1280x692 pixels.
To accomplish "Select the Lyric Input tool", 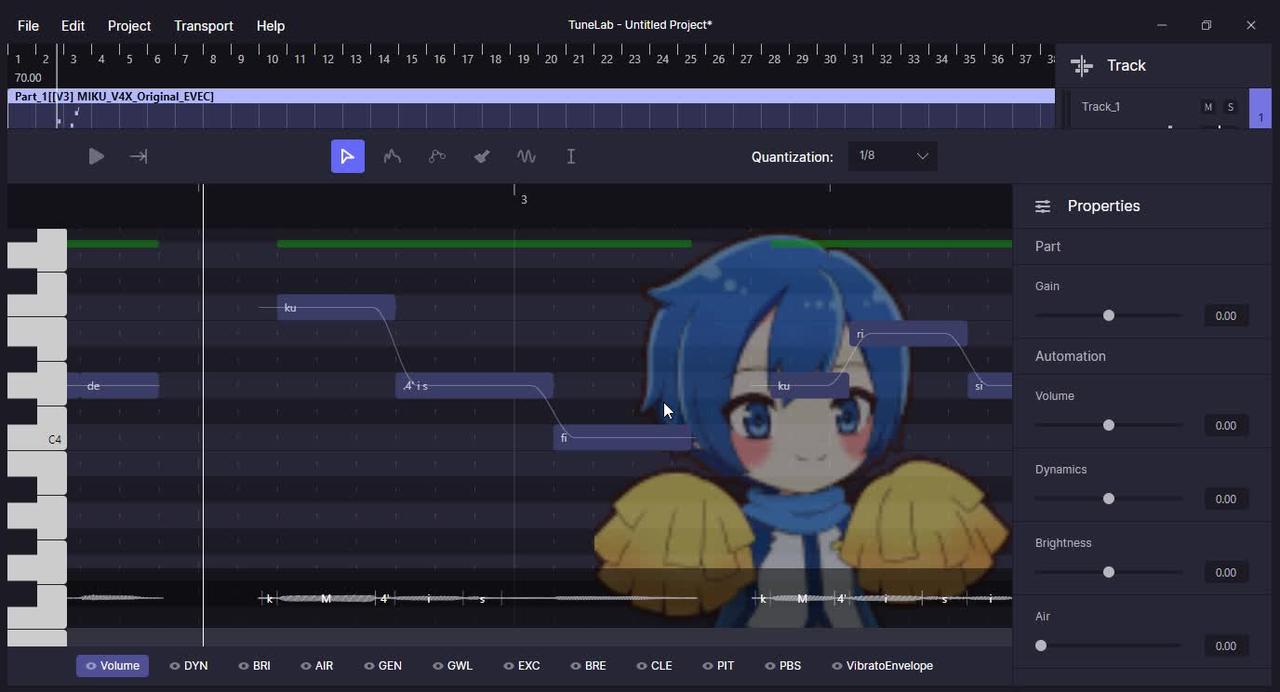I will pyautogui.click(x=570, y=156).
